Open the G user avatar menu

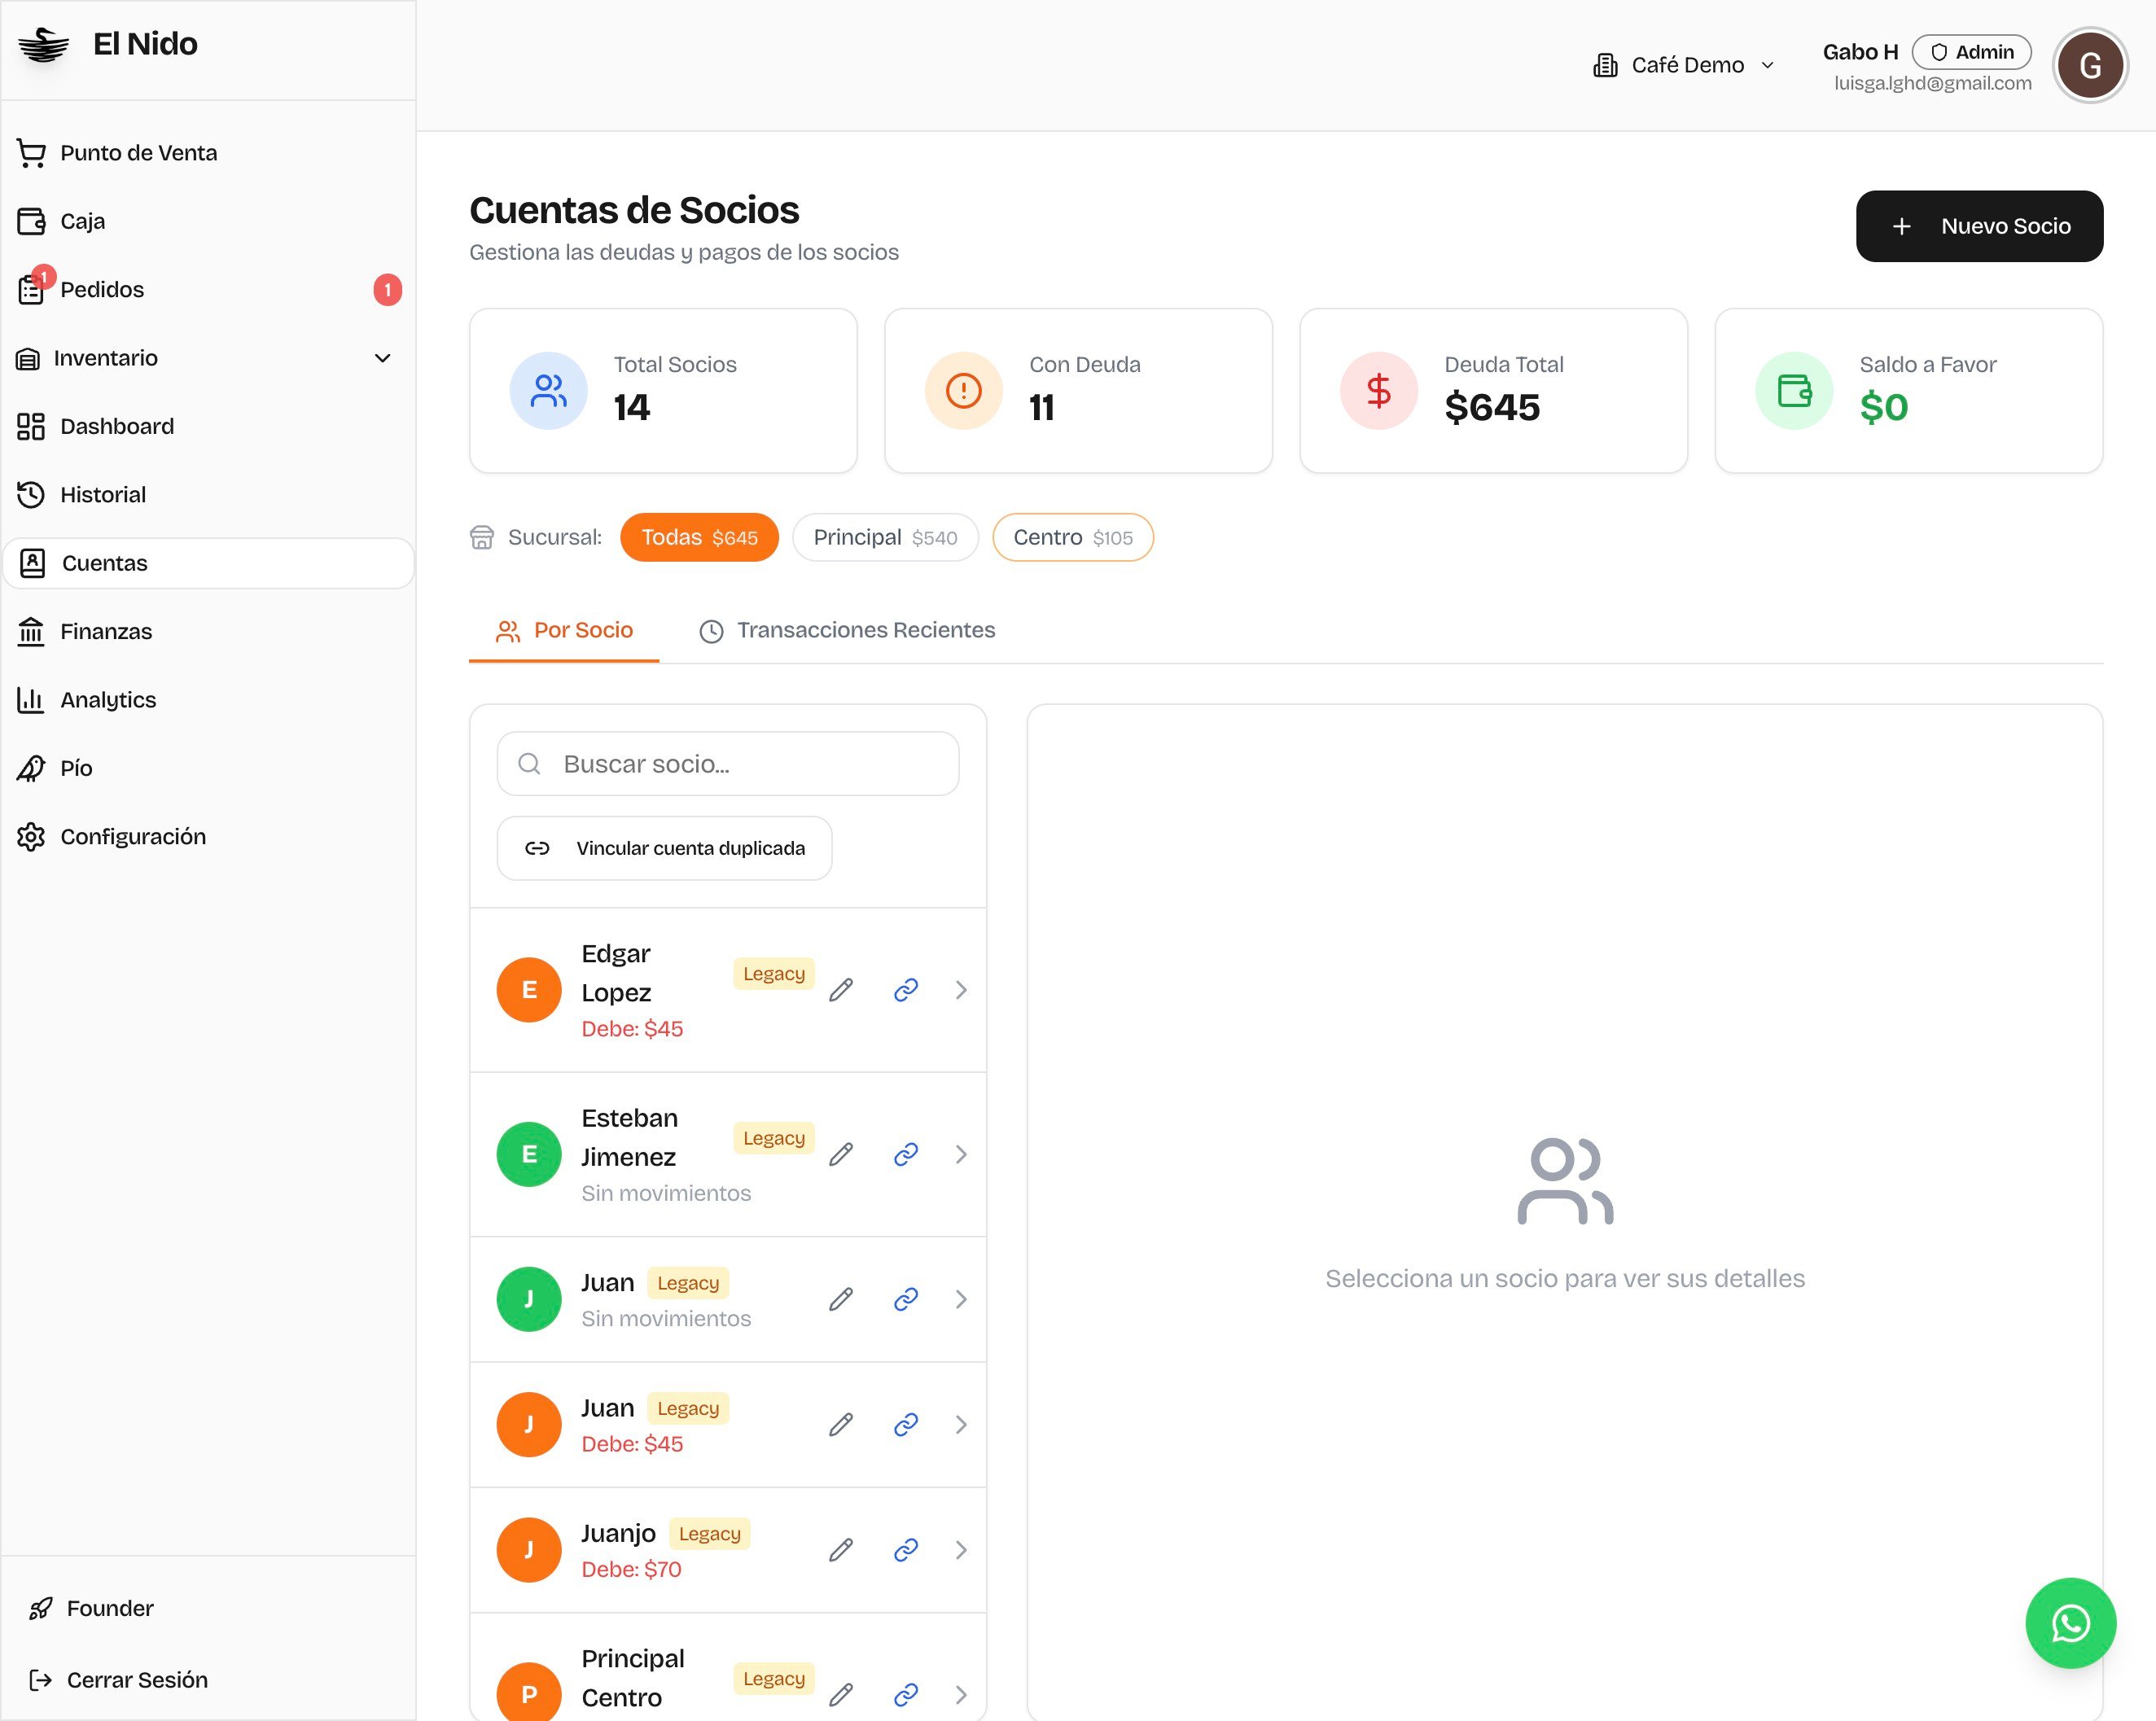coord(2089,65)
